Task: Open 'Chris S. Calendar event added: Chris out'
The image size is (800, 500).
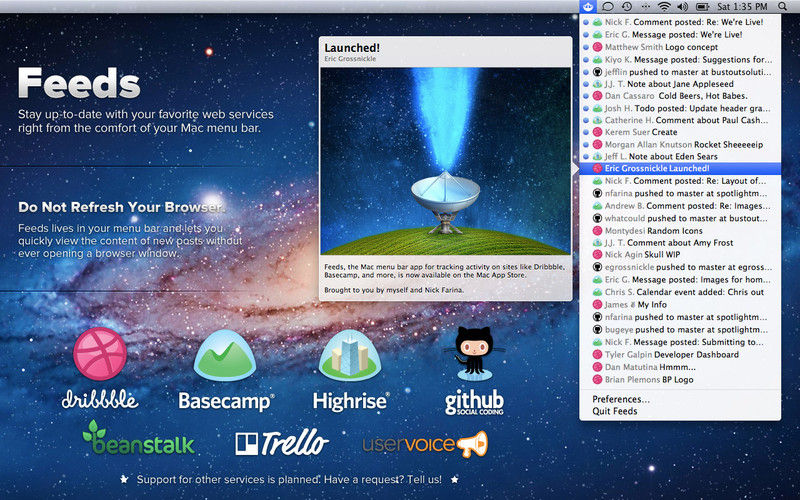Action: 680,292
